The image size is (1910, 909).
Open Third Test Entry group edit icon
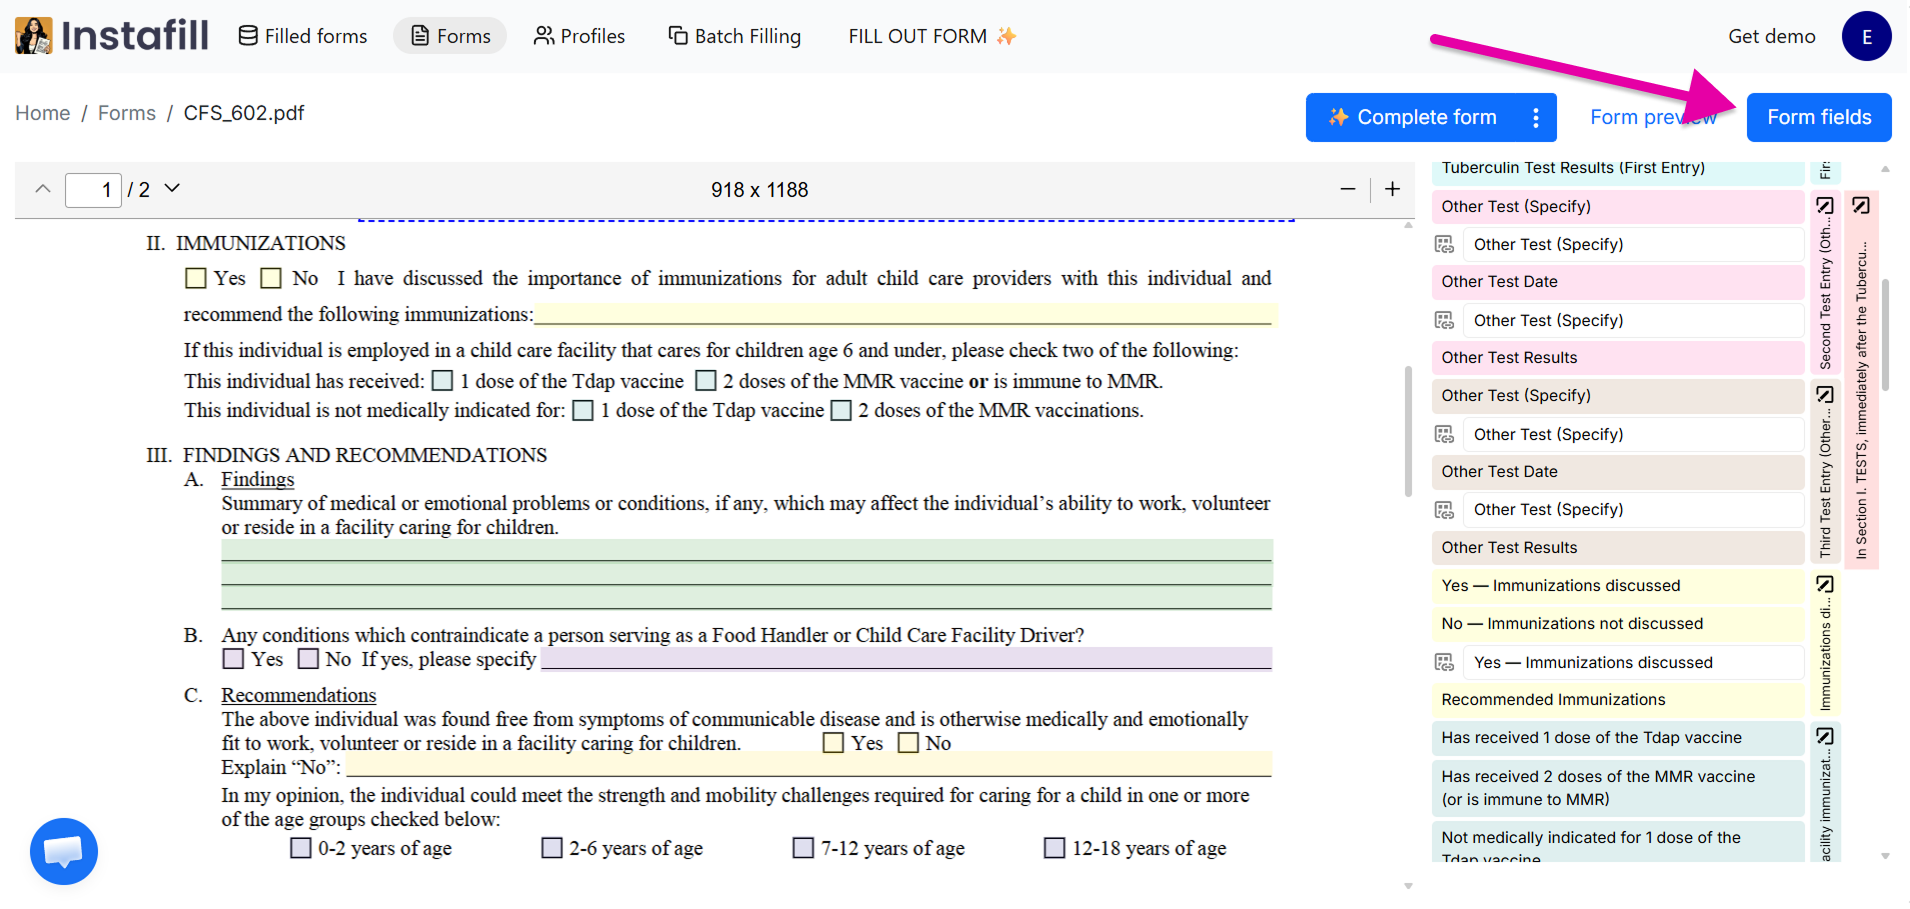(x=1825, y=394)
